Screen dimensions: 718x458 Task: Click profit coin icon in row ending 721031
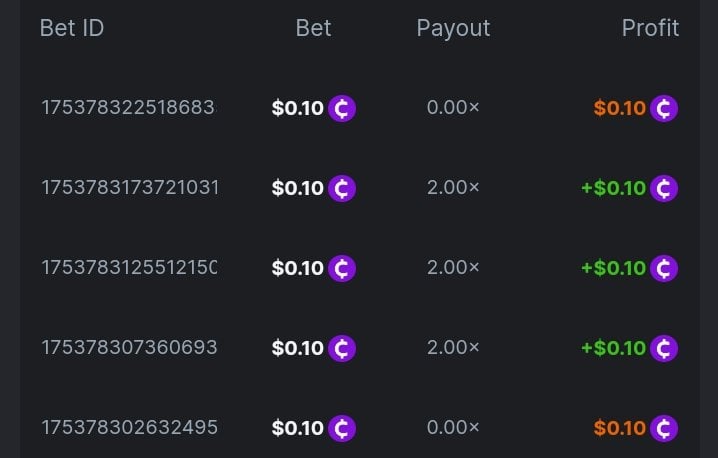[664, 188]
